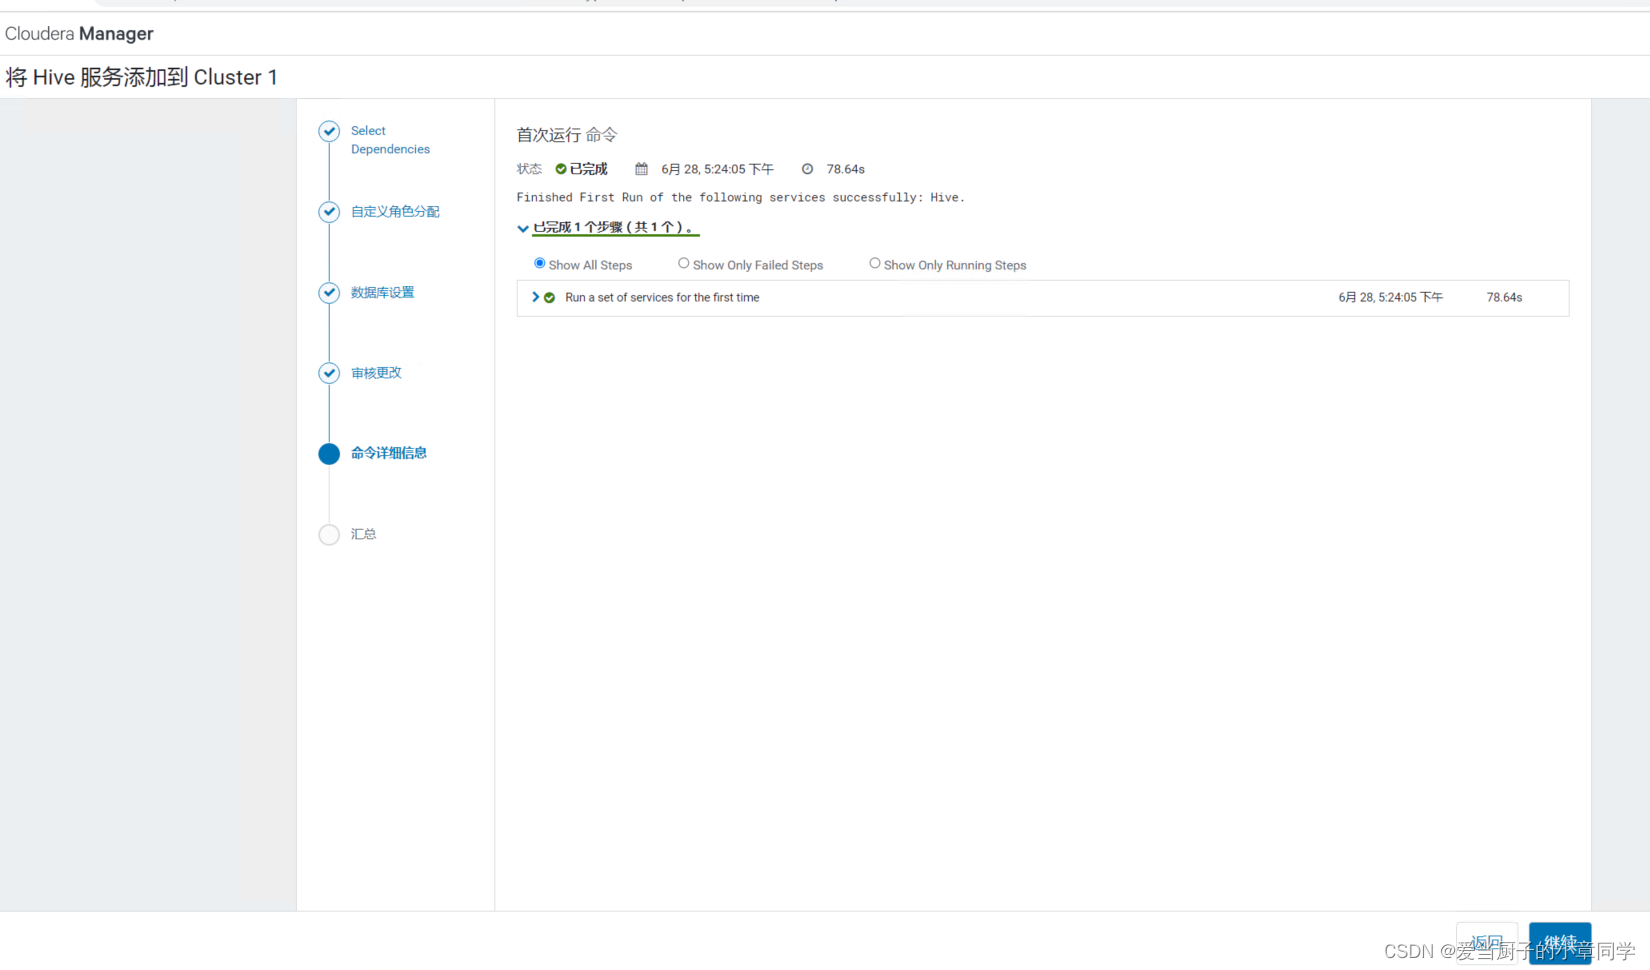Viewport: 1650px width, 970px height.
Task: Click the calendar icon beside start time
Action: [642, 169]
